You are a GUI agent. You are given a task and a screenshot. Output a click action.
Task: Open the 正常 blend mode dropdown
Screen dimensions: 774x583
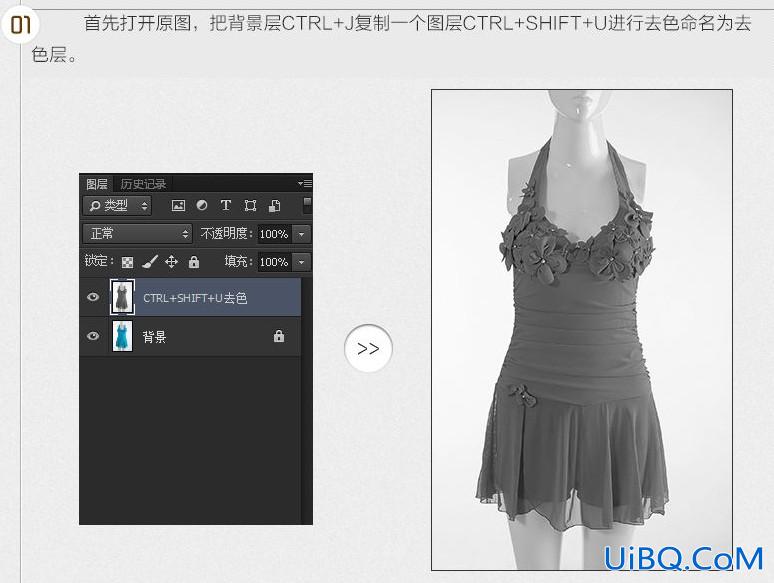[x=137, y=233]
